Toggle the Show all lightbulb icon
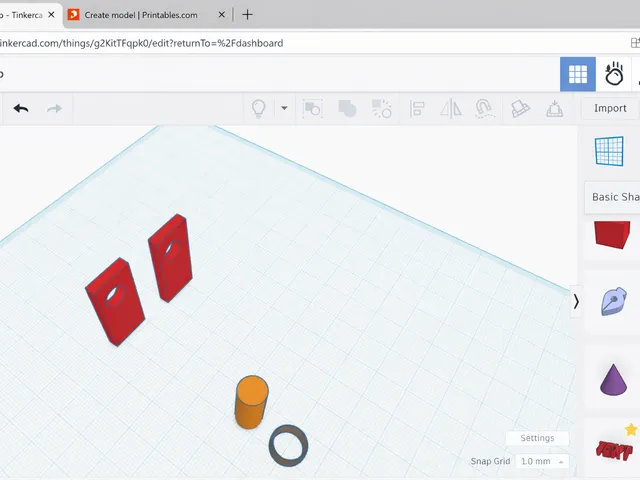This screenshot has width=640, height=480. tap(259, 109)
